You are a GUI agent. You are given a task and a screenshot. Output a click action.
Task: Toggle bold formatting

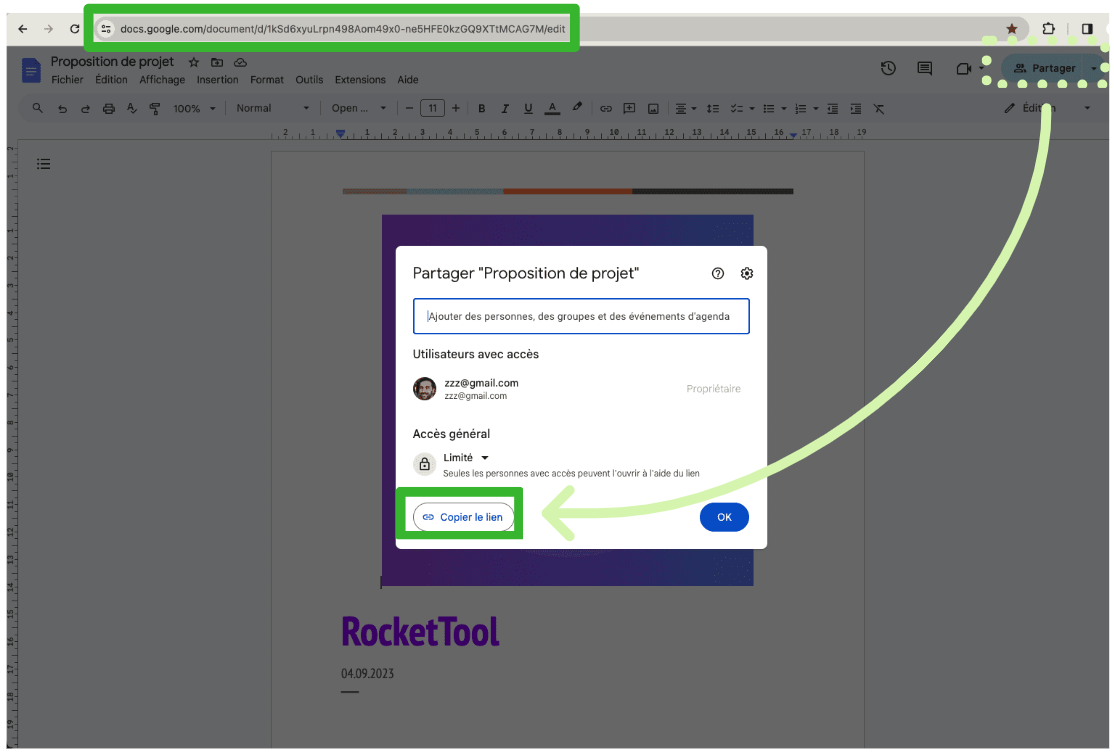pyautogui.click(x=481, y=108)
